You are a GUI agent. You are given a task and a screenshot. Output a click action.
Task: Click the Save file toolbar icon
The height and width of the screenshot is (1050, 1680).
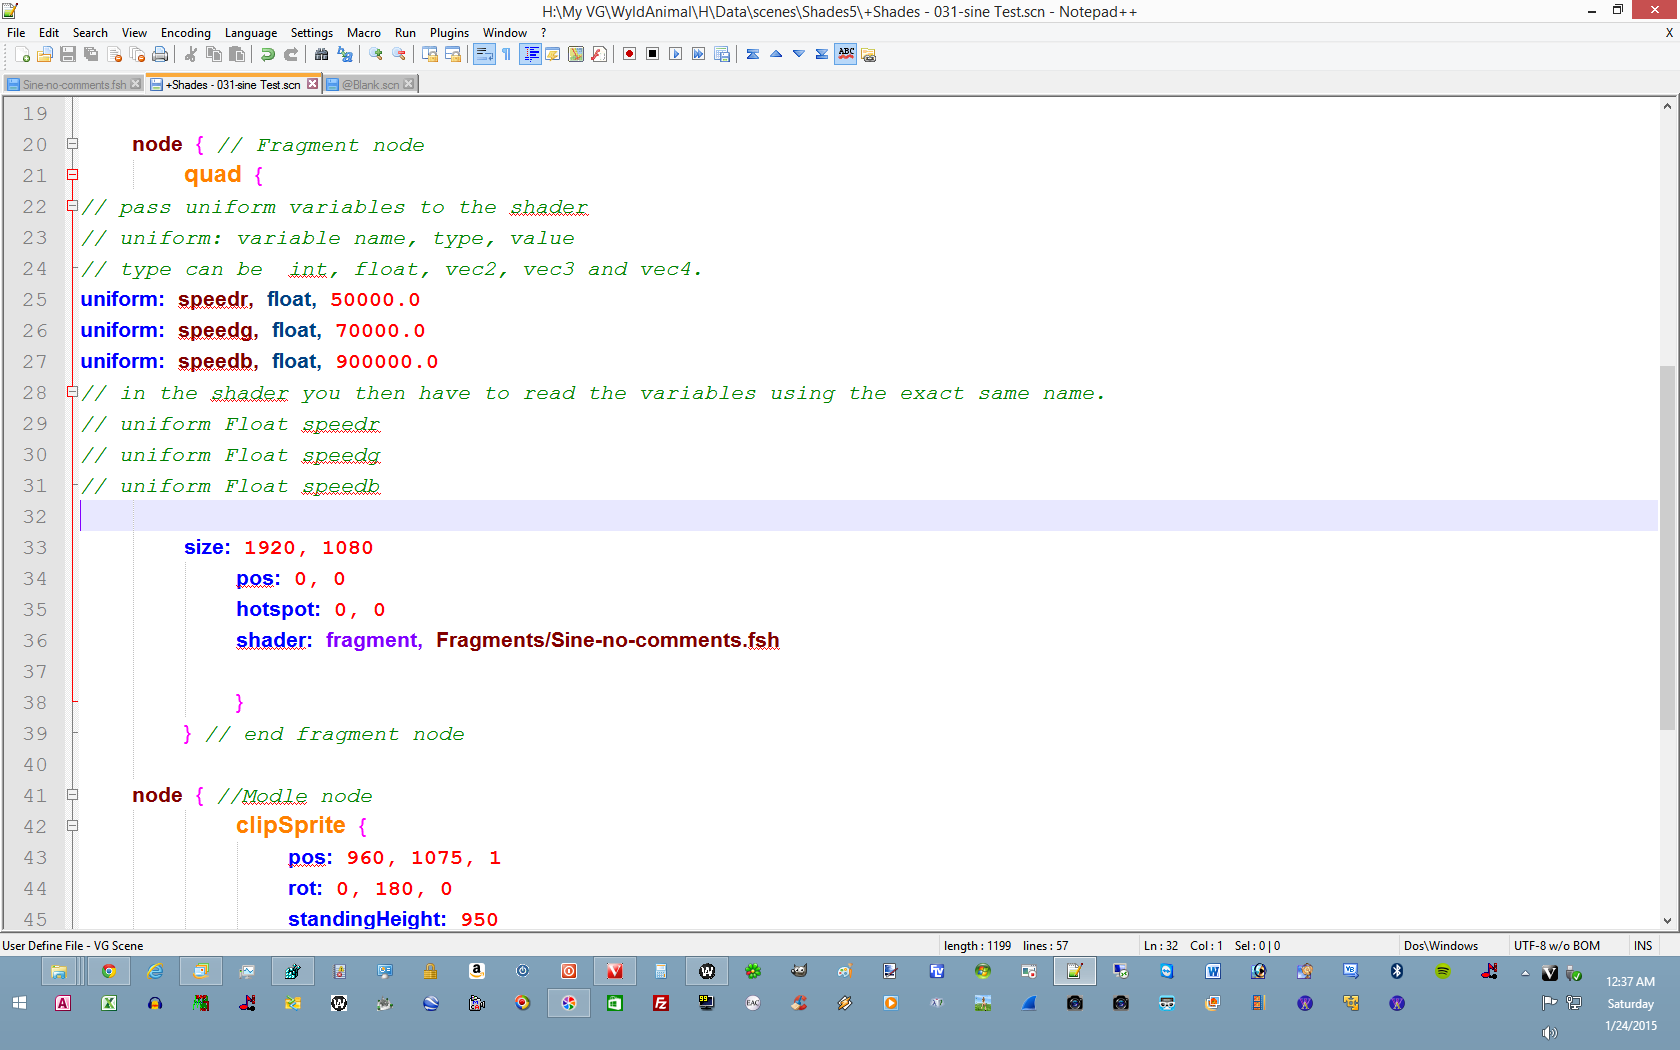point(68,54)
